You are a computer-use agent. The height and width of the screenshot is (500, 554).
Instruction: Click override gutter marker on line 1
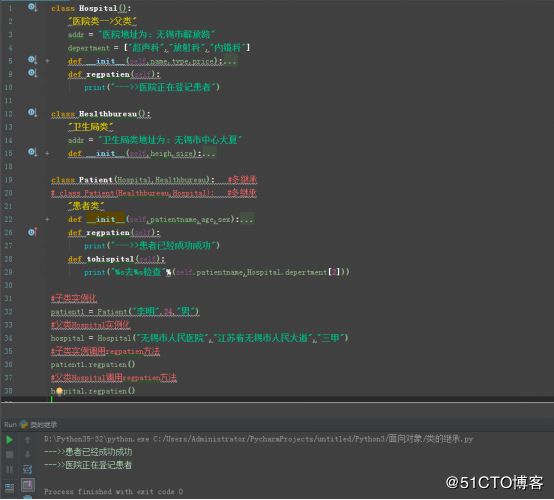coord(33,7)
